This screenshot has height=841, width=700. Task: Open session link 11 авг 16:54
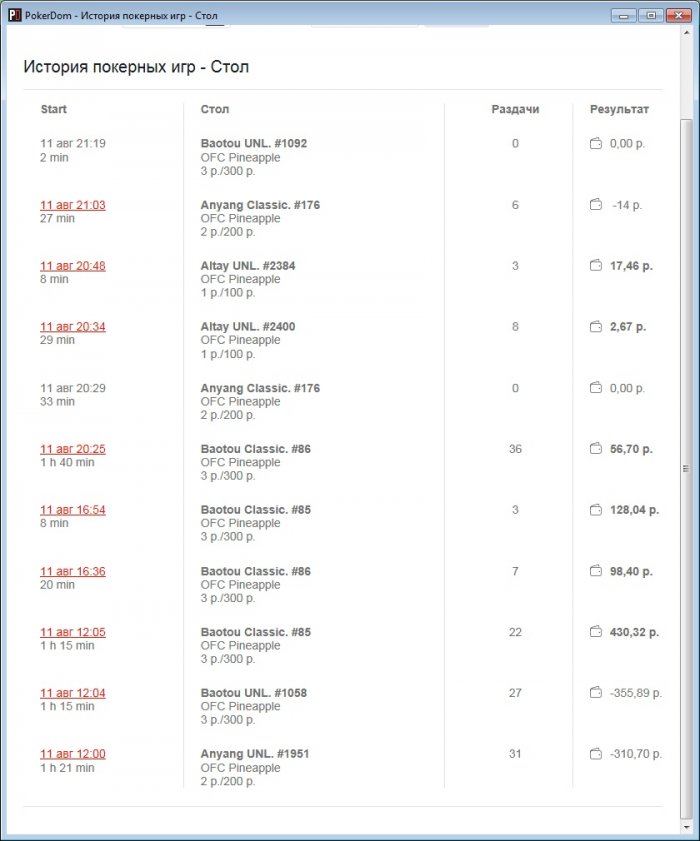(72, 510)
